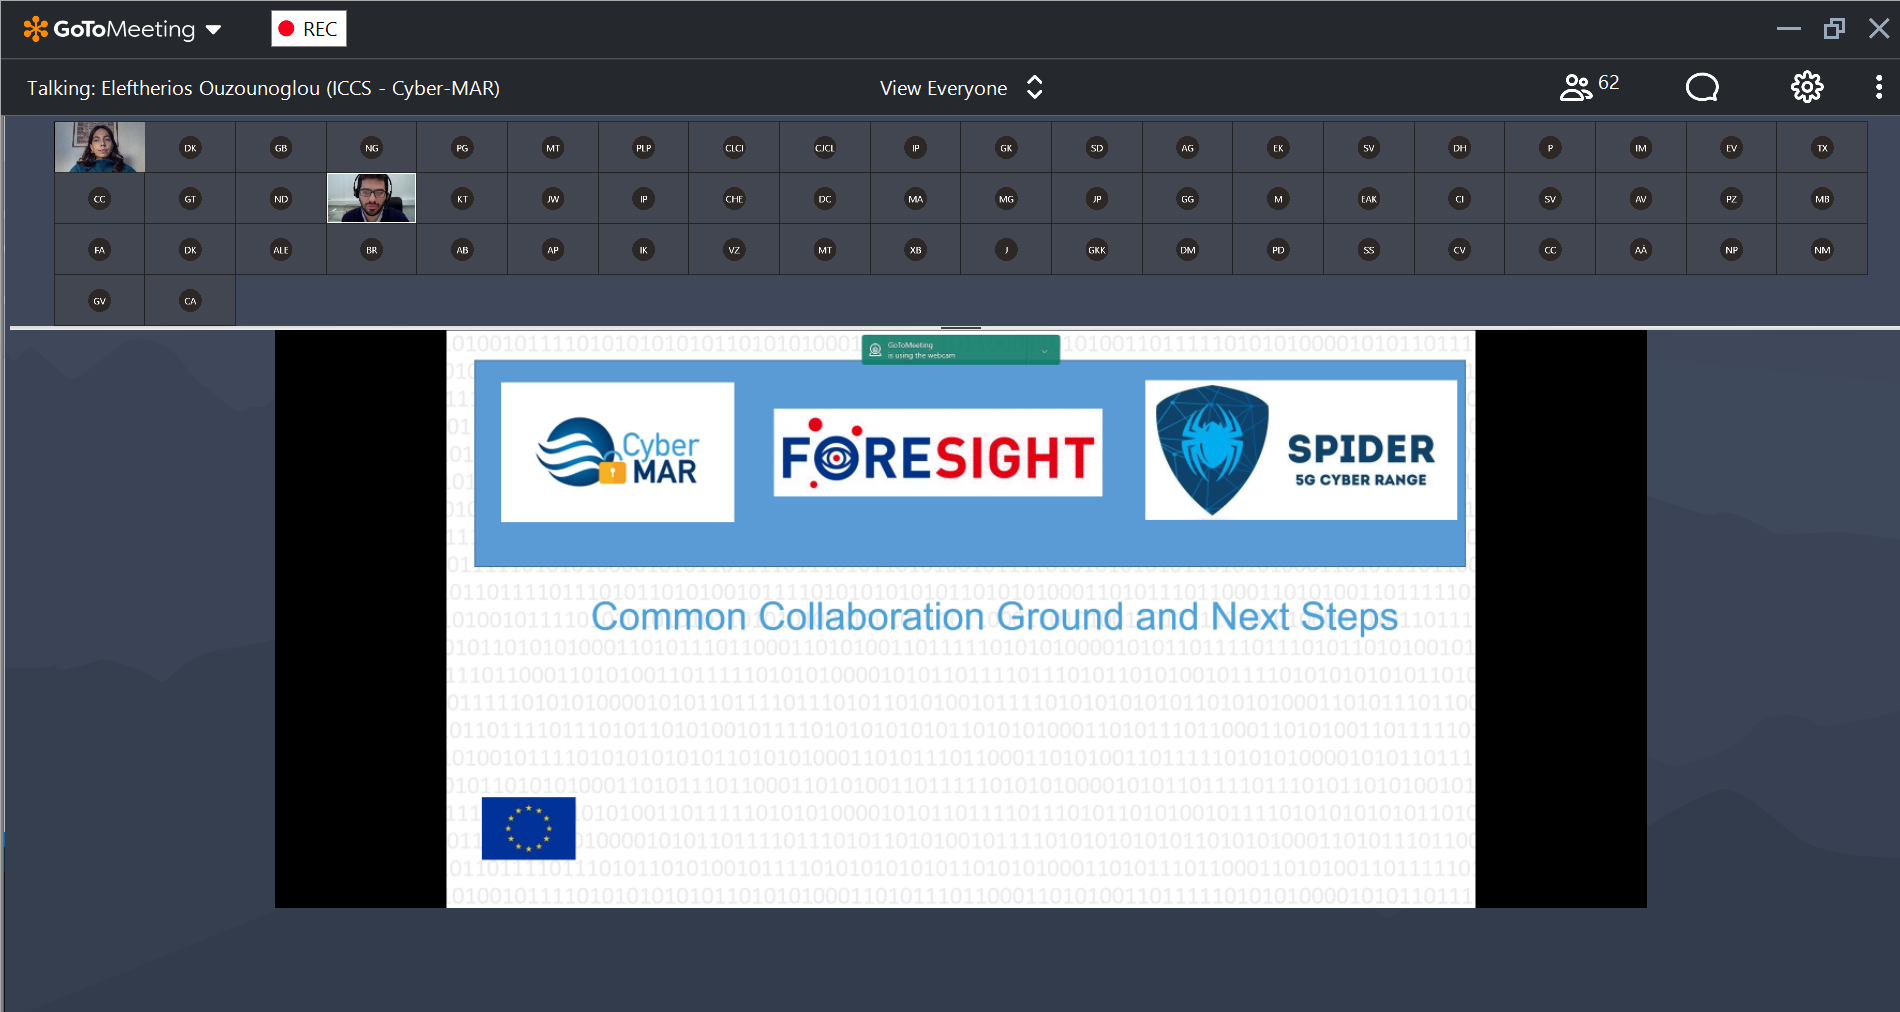The width and height of the screenshot is (1900, 1012).
Task: Click the REC recording indicator
Action: [x=309, y=29]
